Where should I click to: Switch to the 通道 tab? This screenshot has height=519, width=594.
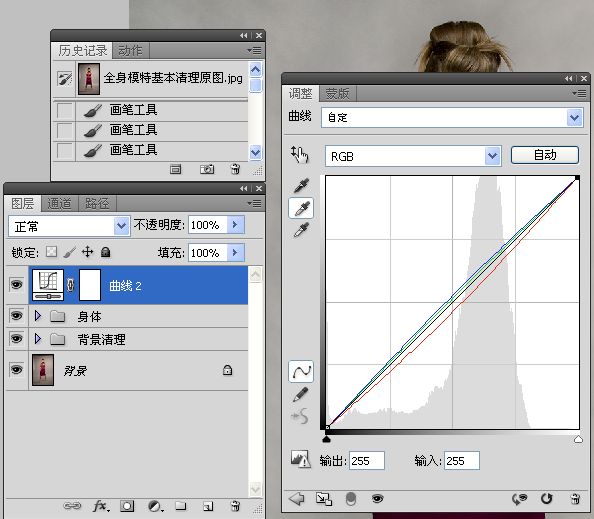[x=59, y=204]
